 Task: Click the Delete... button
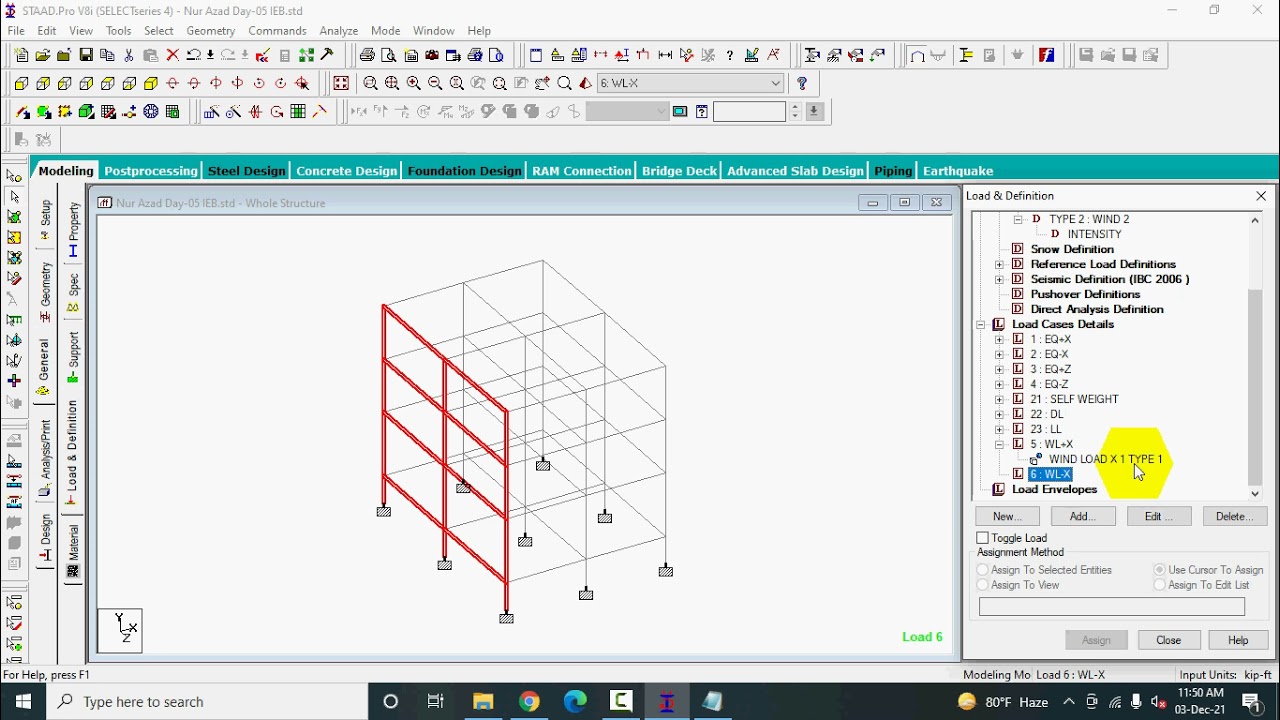click(1234, 516)
